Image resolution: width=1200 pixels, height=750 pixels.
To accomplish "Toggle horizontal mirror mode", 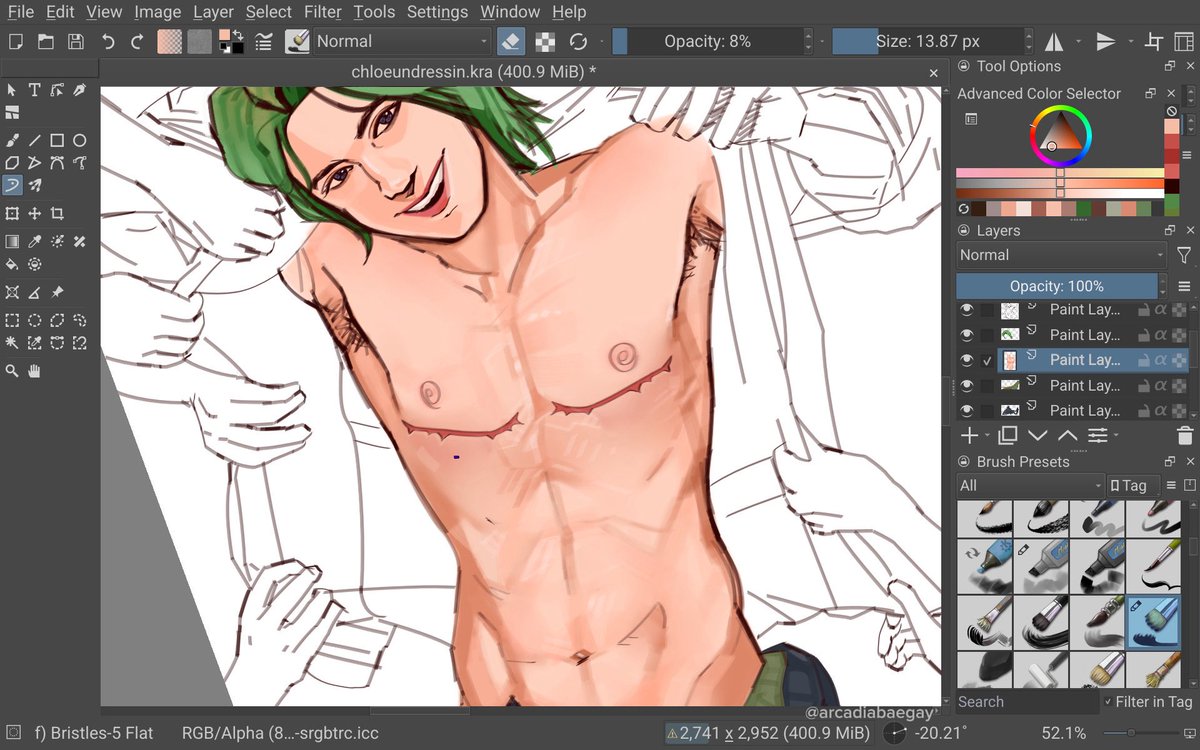I will pos(1054,41).
